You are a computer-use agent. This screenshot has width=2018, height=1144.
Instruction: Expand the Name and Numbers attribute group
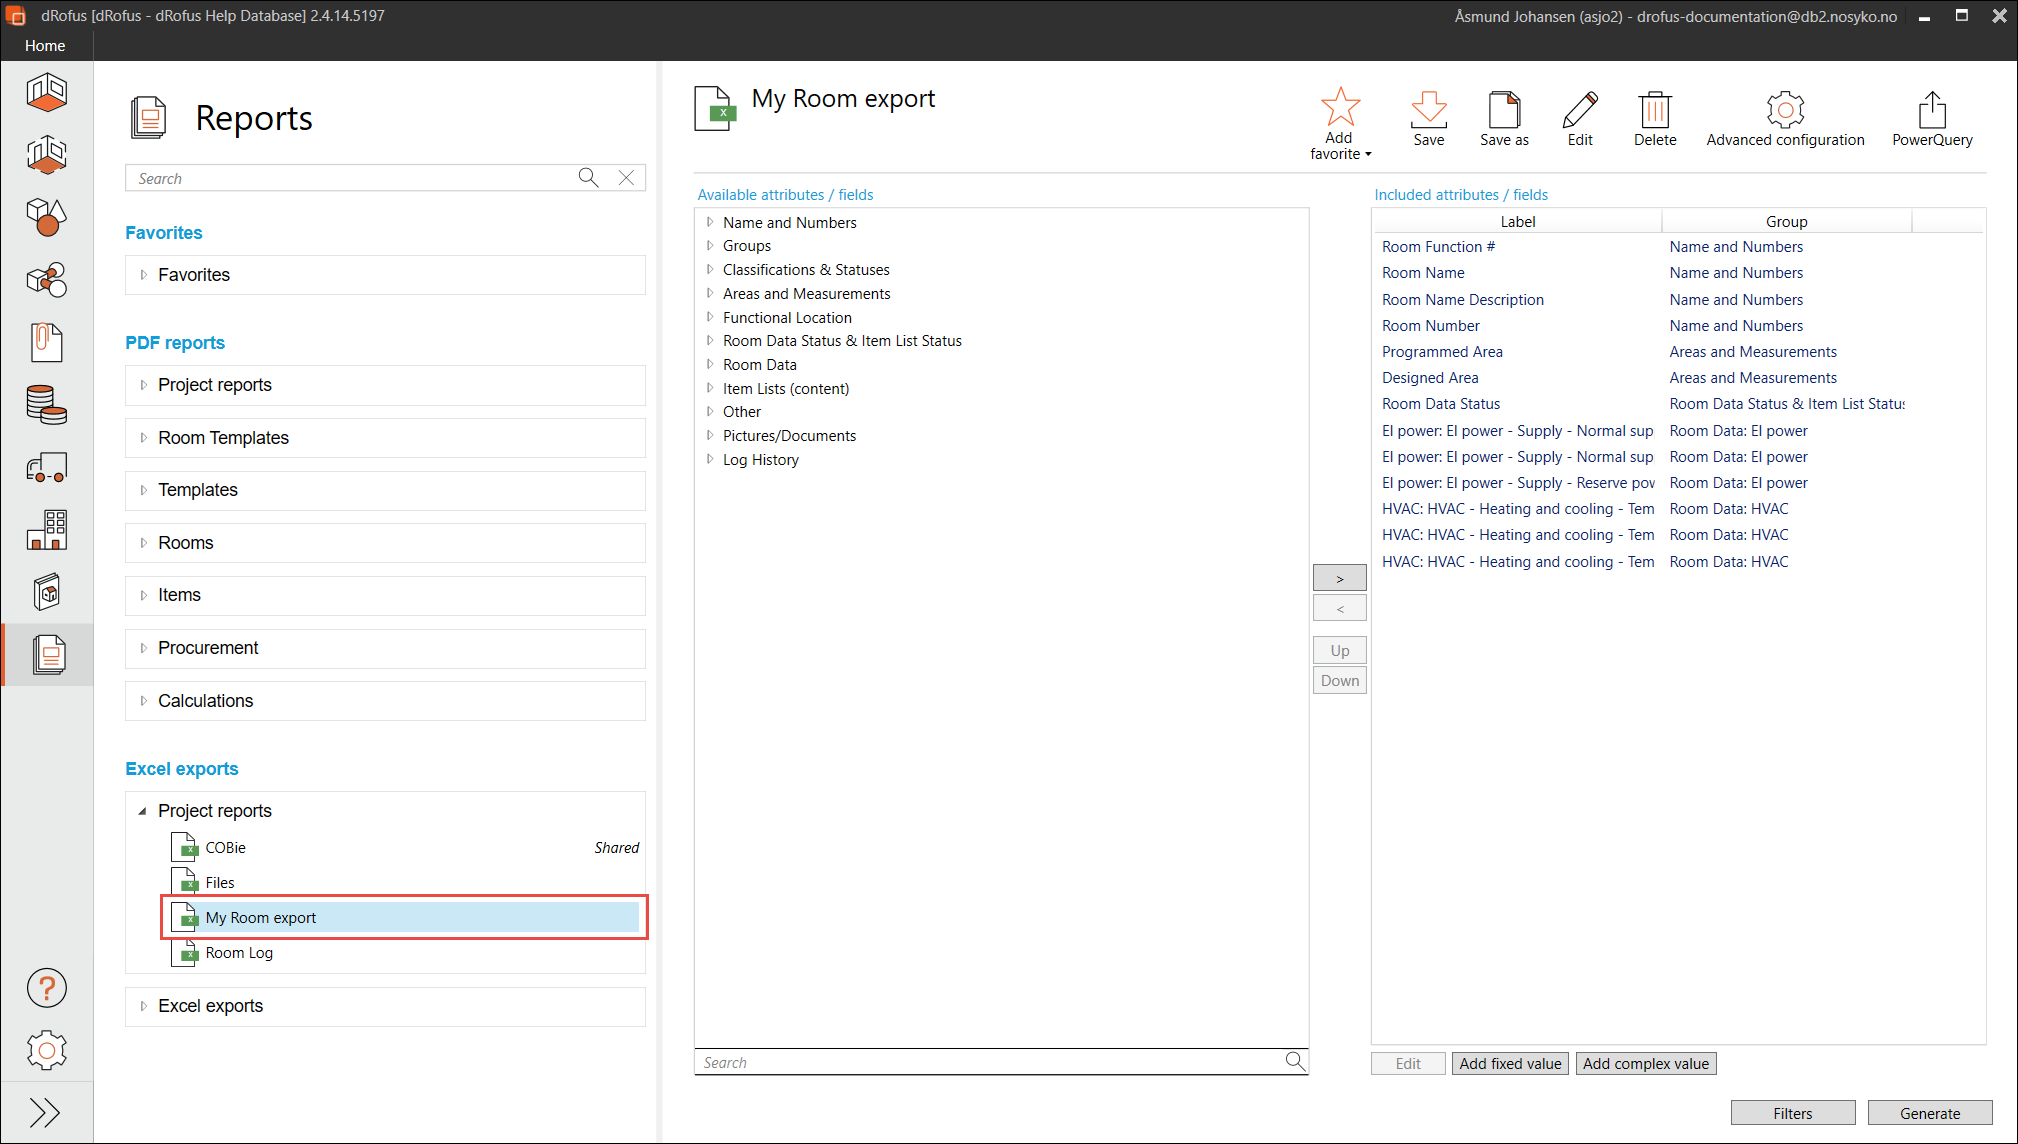point(710,222)
